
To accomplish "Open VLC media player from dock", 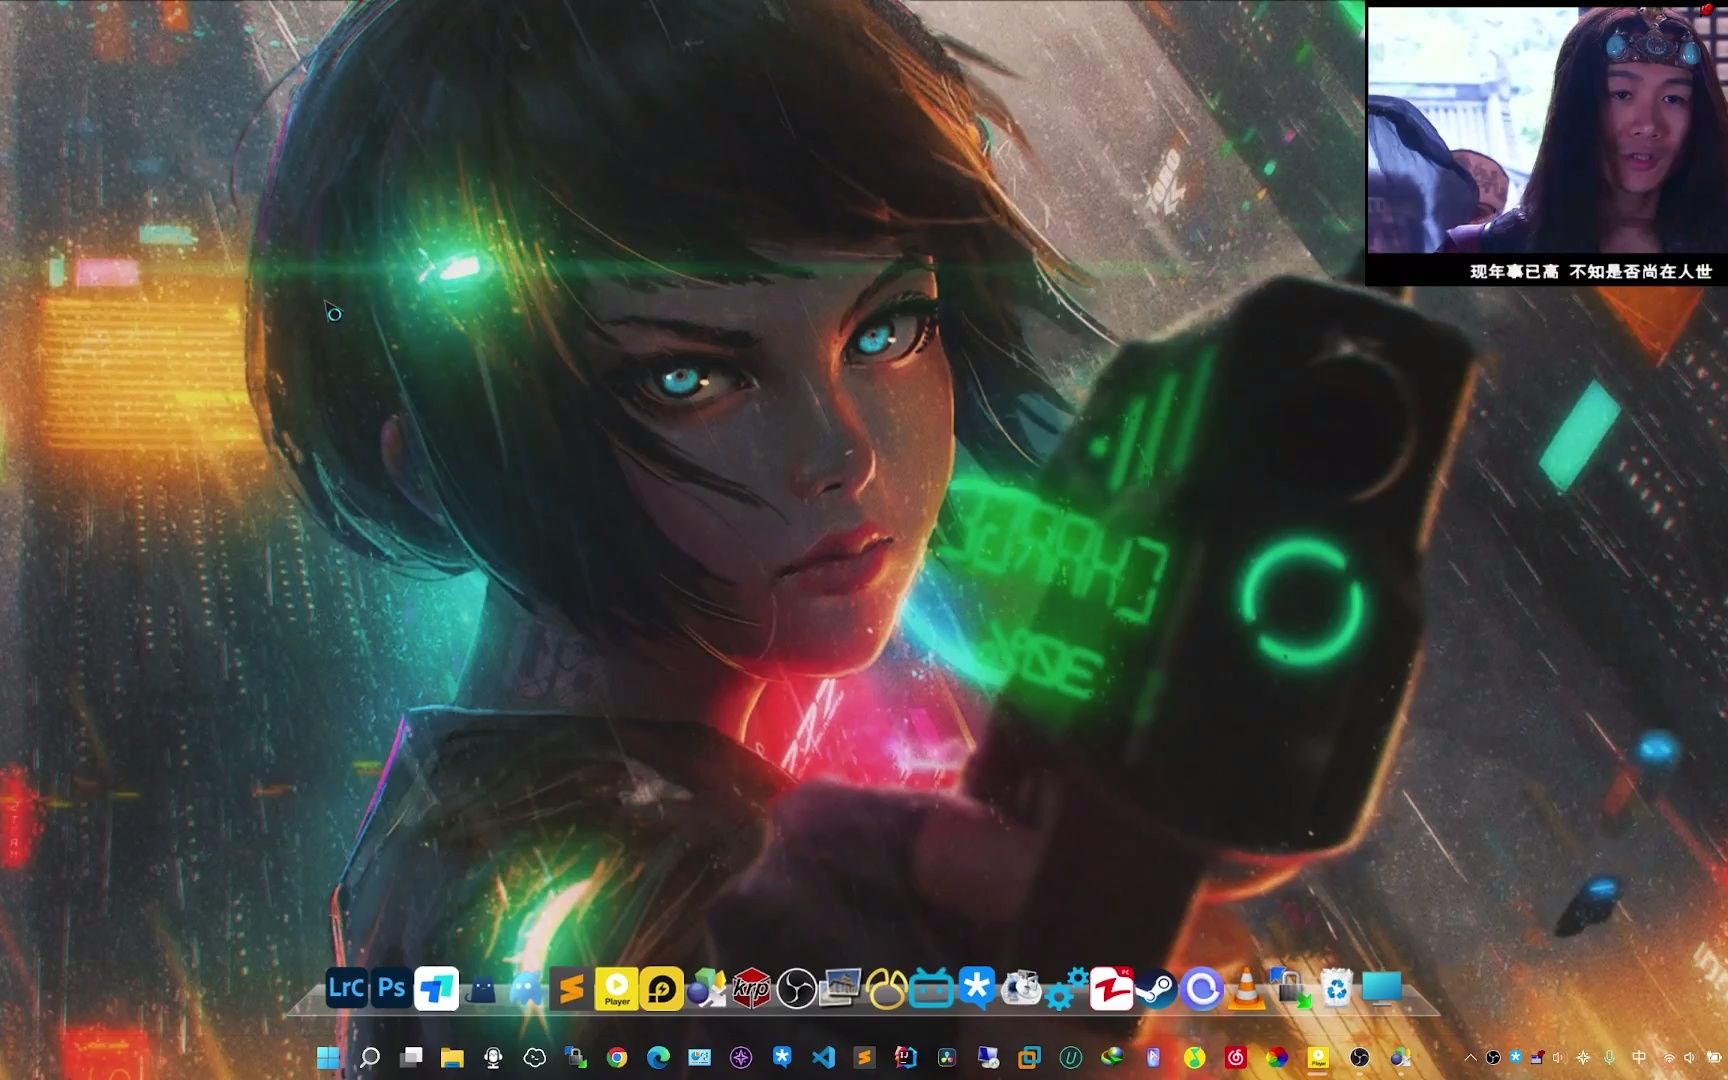I will [1246, 989].
